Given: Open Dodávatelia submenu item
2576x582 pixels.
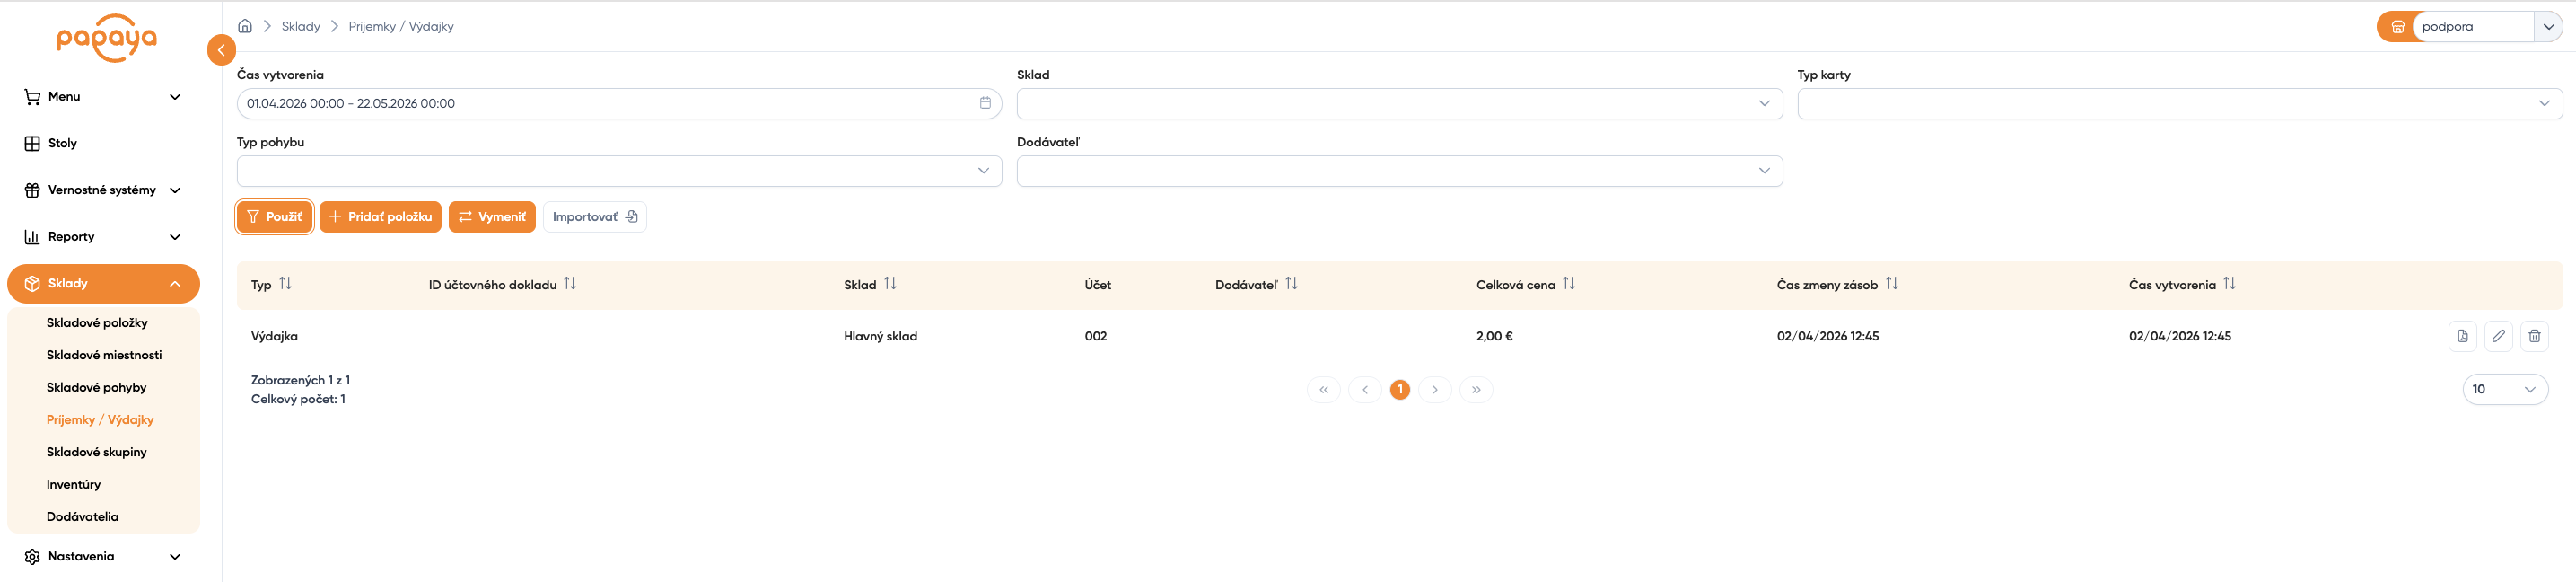Looking at the screenshot, I should coord(82,517).
